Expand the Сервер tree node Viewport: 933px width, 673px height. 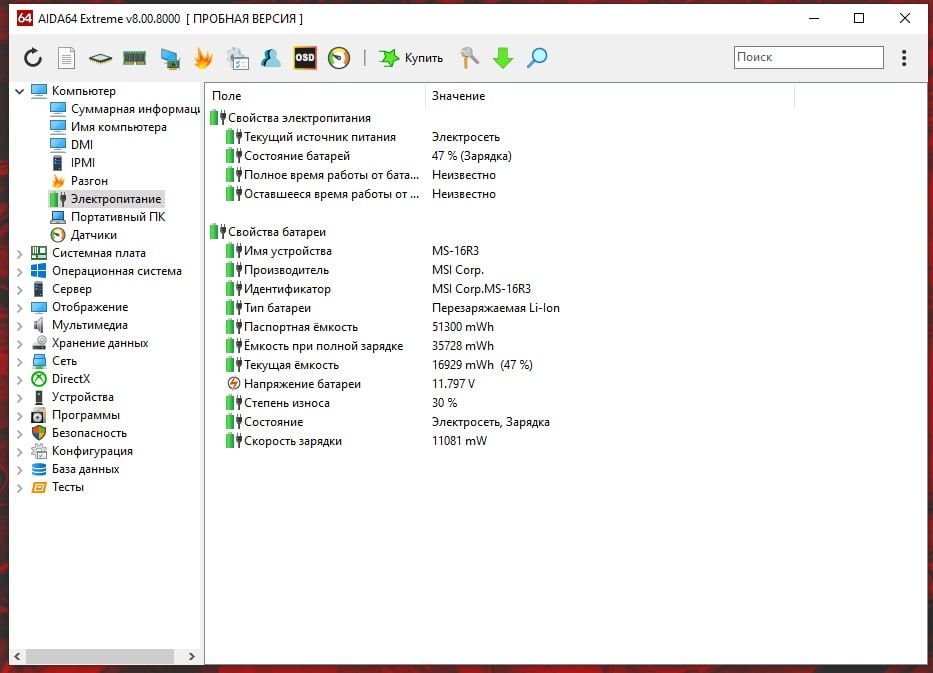[x=19, y=289]
